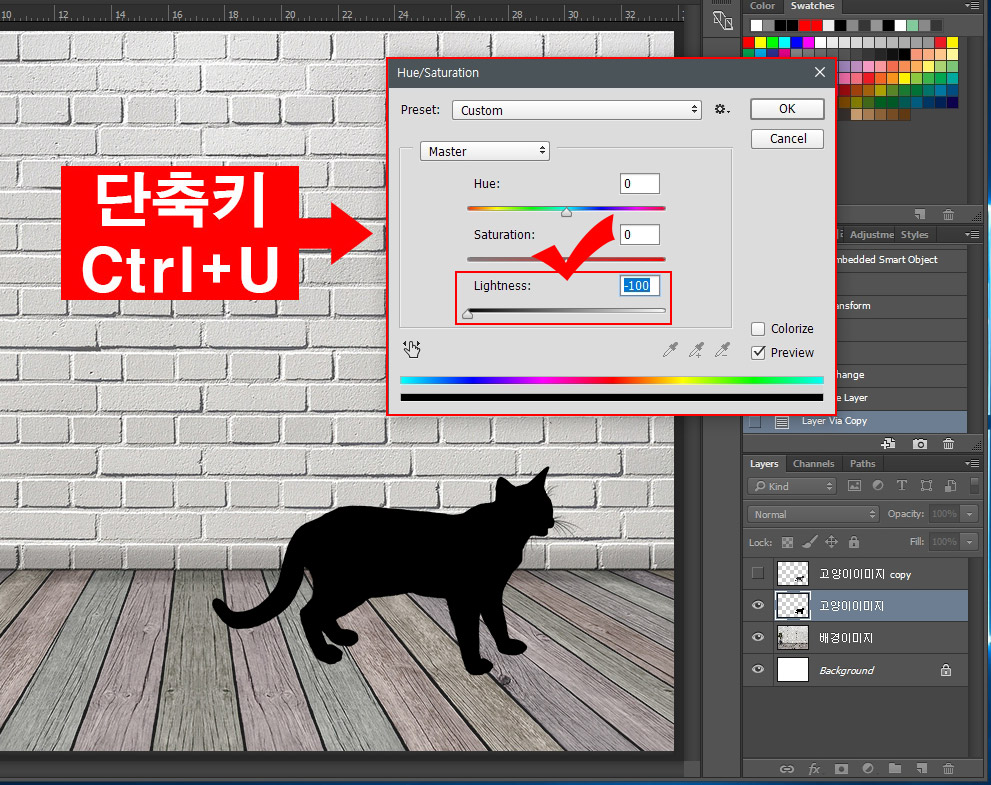Delete the current layer with trash icon
Viewport: 991px width, 785px height.
coord(948,768)
